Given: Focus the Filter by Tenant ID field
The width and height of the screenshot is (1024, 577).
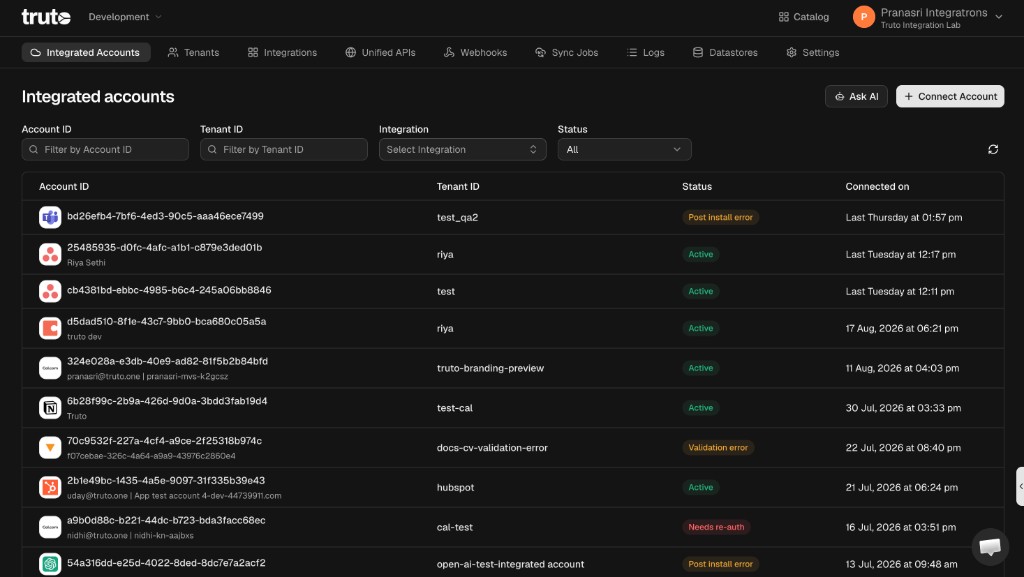Looking at the screenshot, I should pyautogui.click(x=283, y=149).
